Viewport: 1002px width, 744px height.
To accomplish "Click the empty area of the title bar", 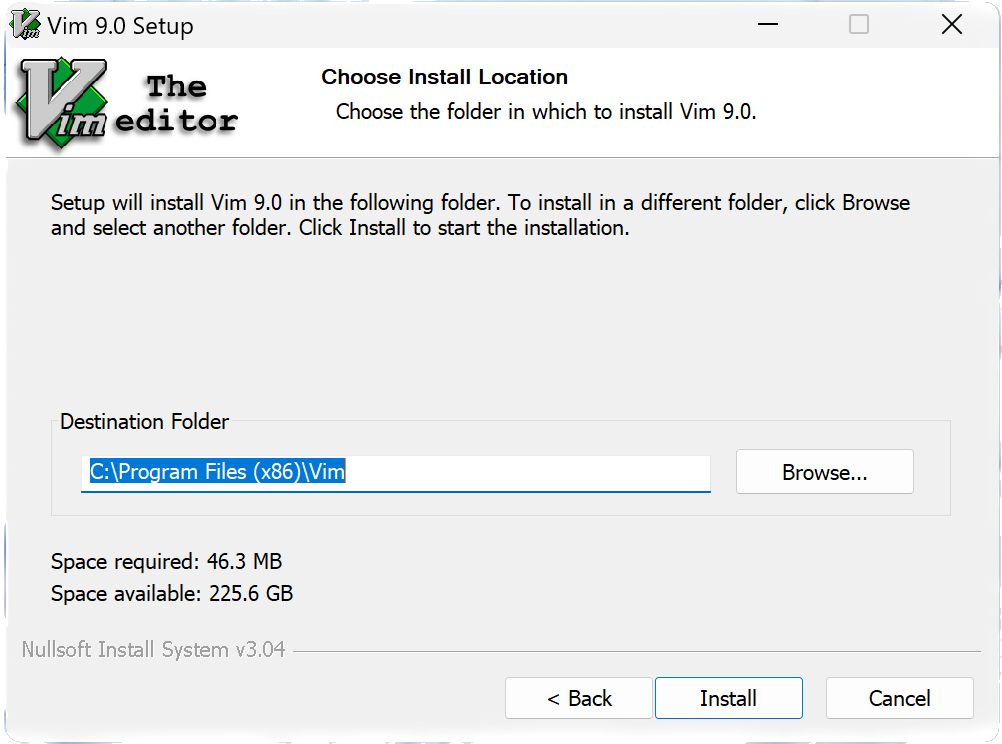I will 500,25.
